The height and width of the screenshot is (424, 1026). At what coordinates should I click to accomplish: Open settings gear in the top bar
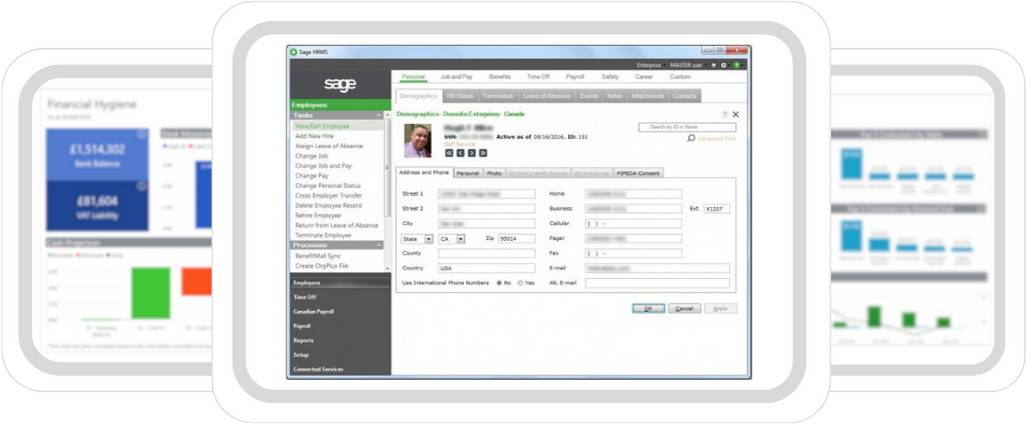coord(723,65)
